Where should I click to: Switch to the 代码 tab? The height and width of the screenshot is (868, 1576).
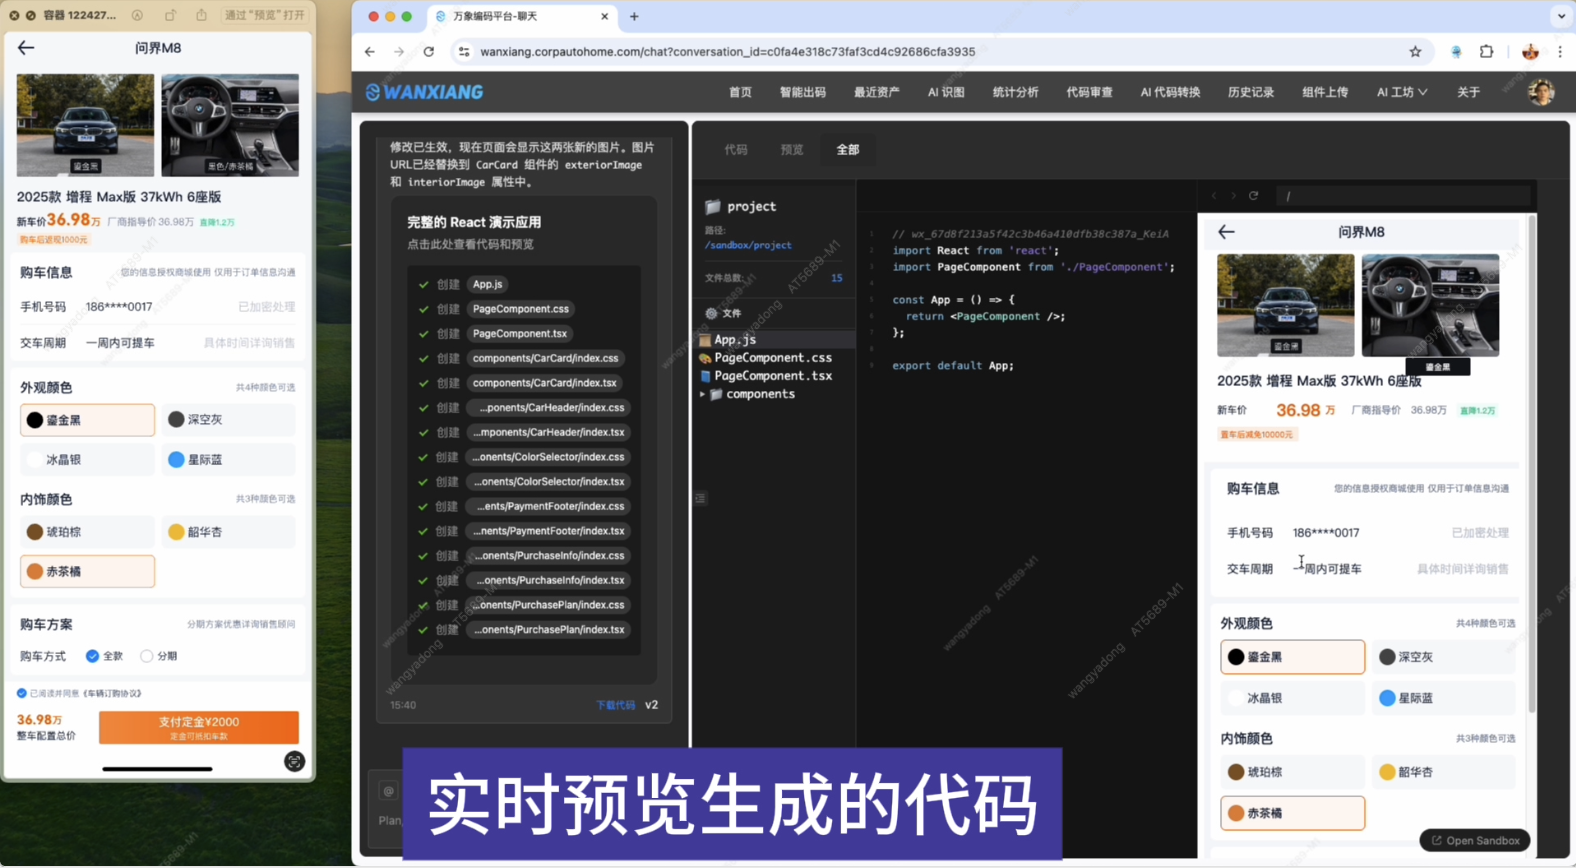(x=736, y=150)
